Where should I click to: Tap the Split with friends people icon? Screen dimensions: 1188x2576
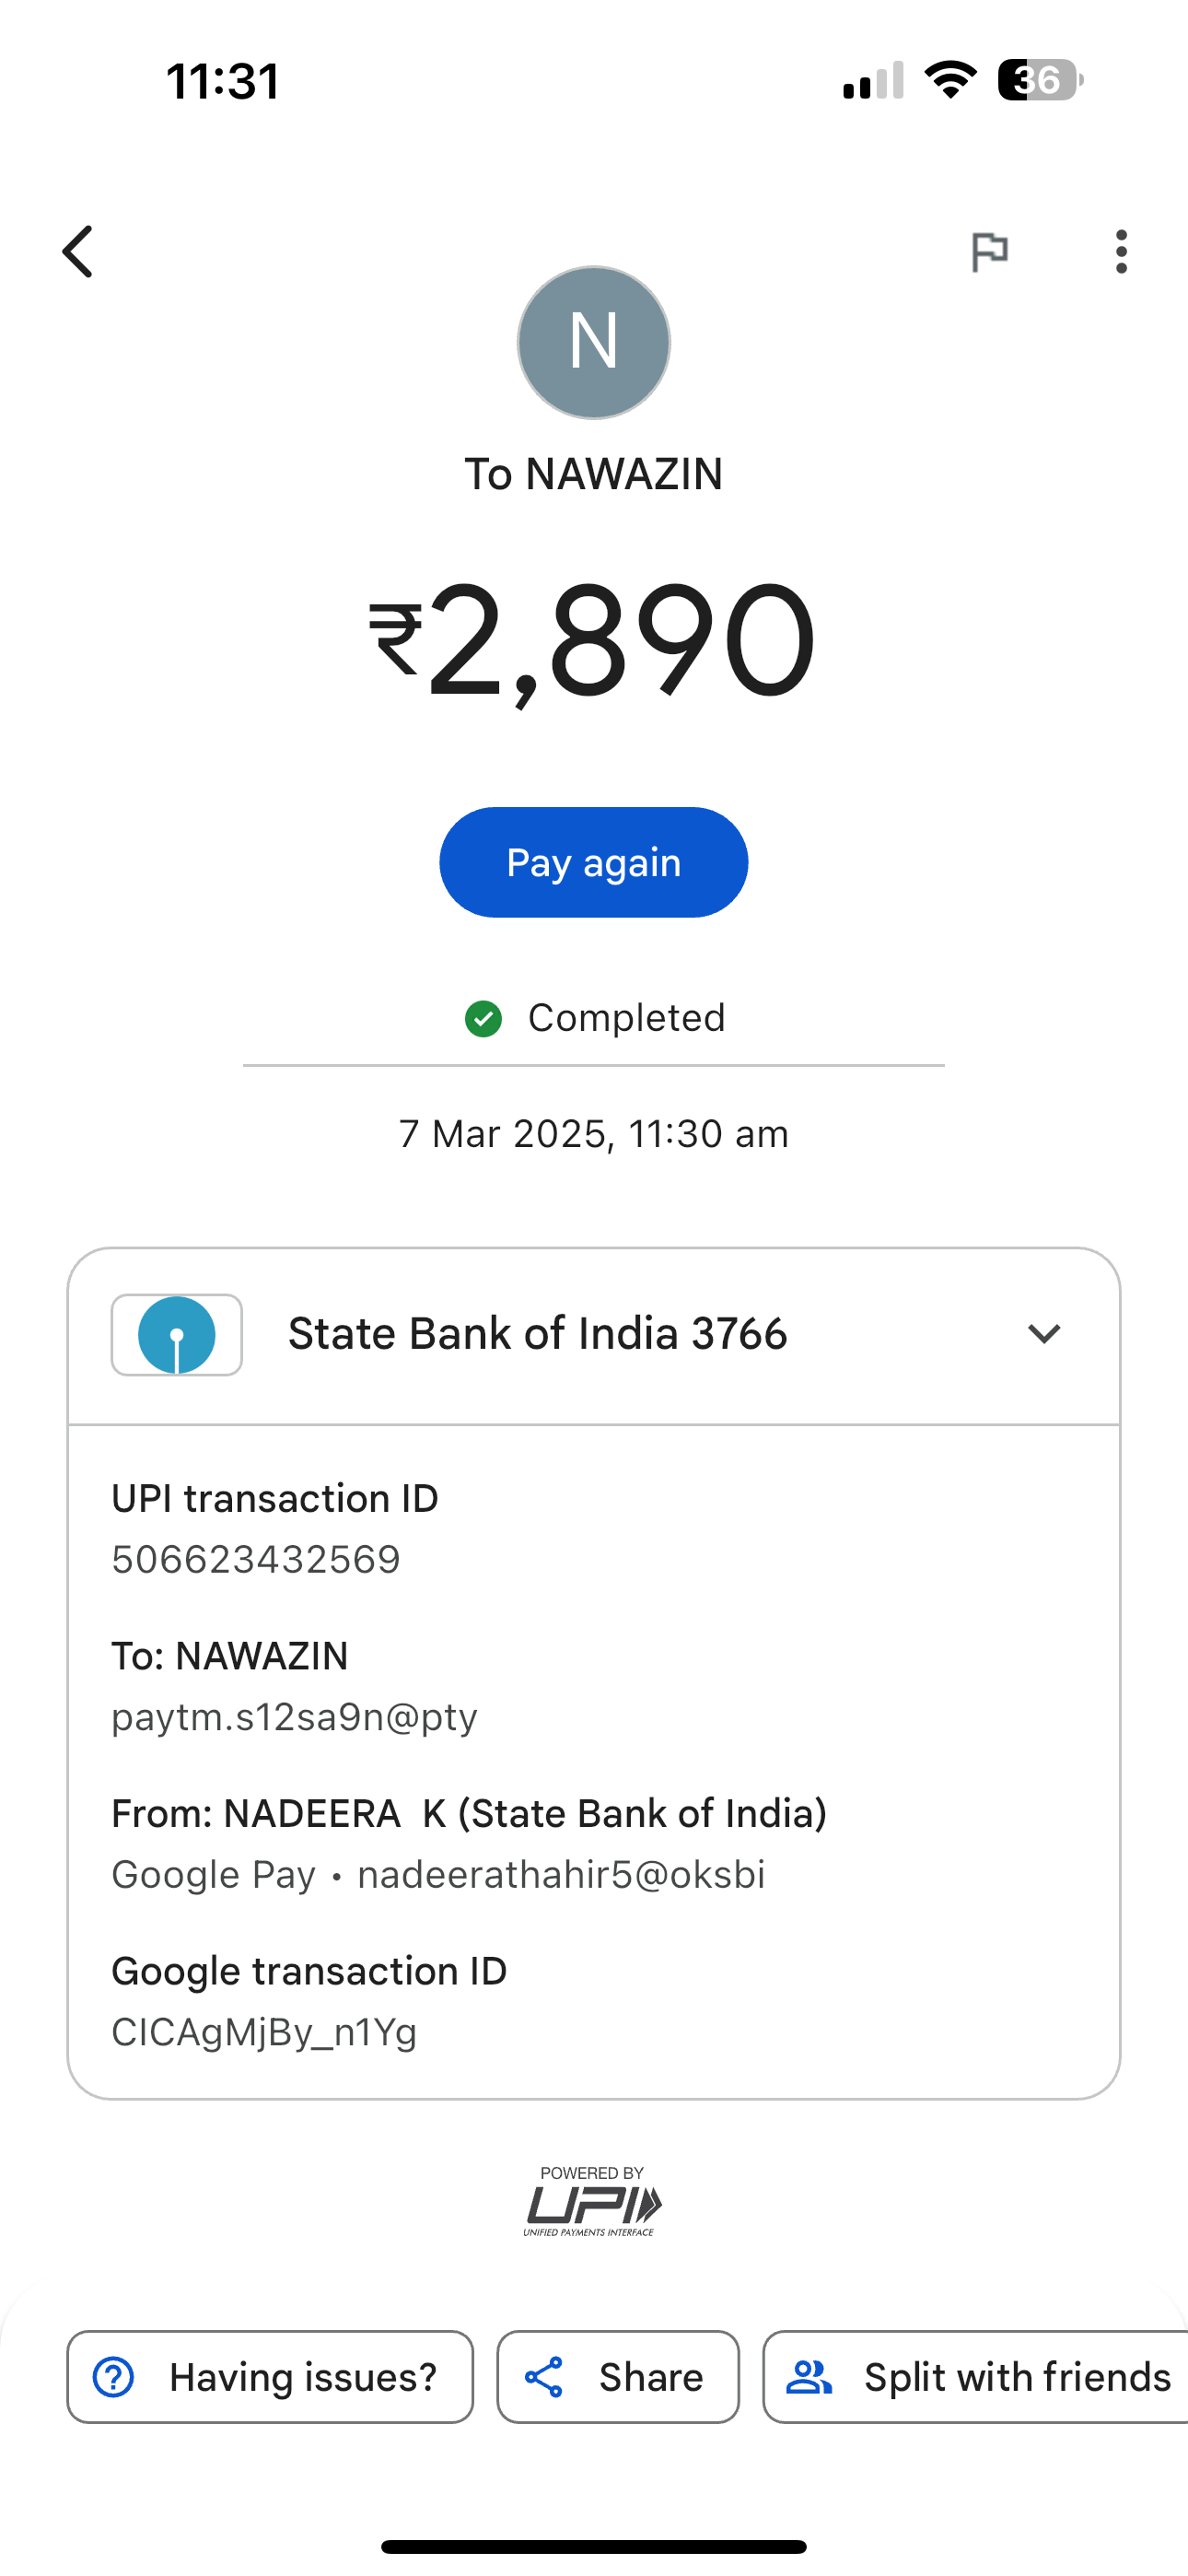point(809,2377)
